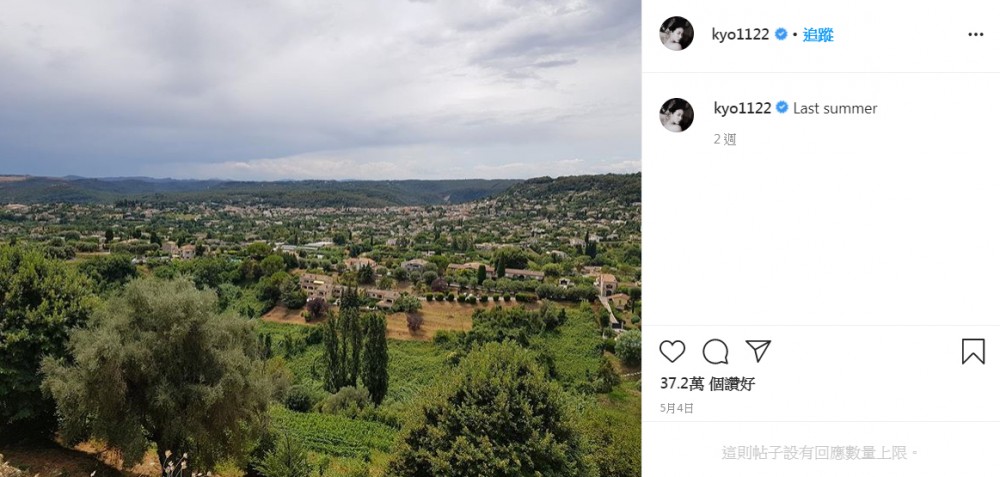The width and height of the screenshot is (1000, 477).
Task: Click the verified badge beside the caption username
Action: pyautogui.click(x=783, y=108)
